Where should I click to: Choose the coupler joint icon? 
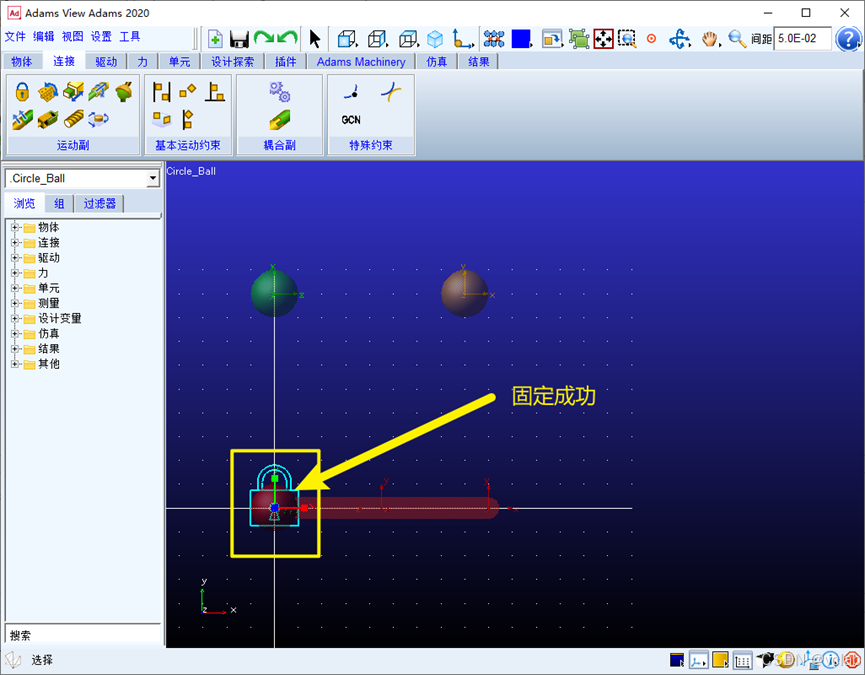point(280,119)
